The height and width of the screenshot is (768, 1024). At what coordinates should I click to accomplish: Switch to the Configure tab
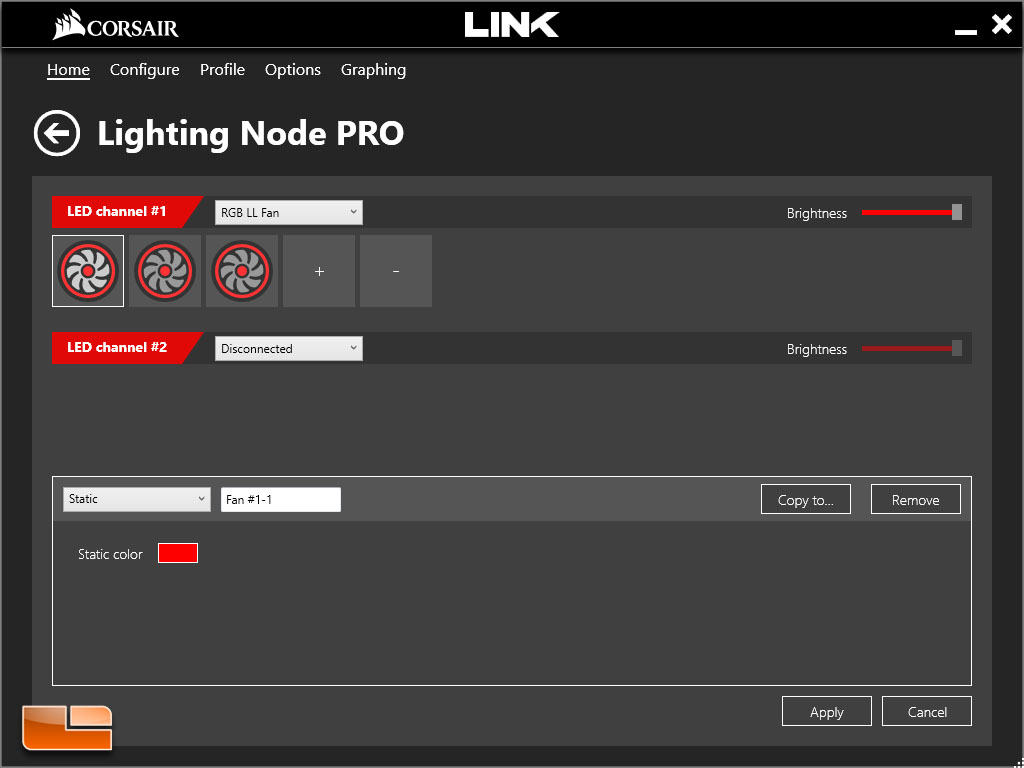pos(144,70)
